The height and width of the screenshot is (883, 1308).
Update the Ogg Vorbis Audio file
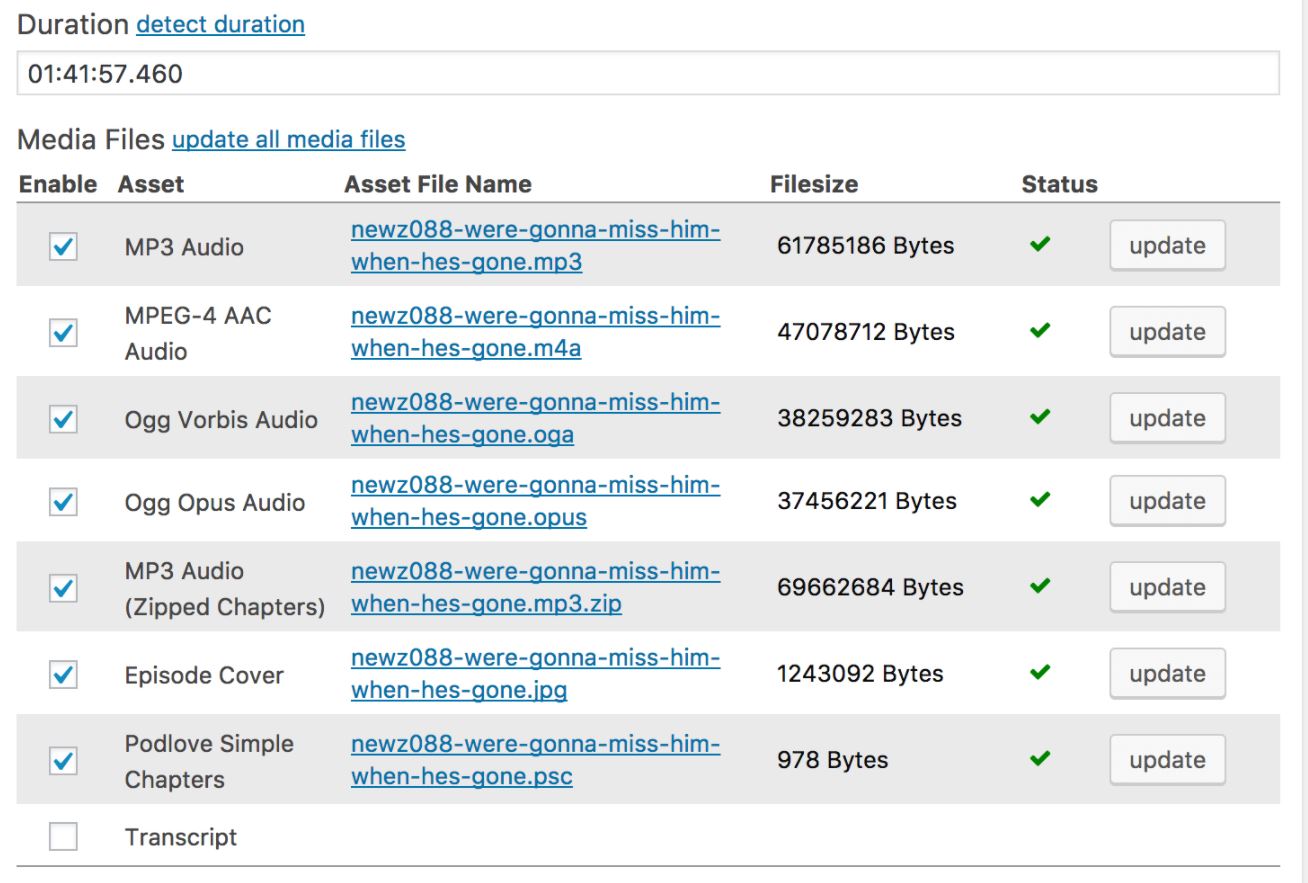coord(1167,418)
